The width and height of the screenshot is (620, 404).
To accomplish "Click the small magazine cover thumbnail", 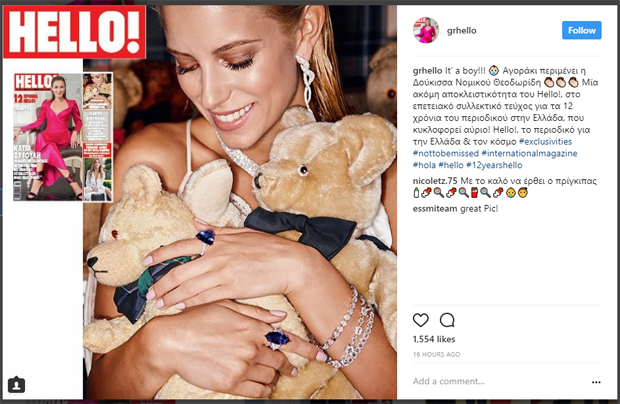I will click(x=63, y=137).
